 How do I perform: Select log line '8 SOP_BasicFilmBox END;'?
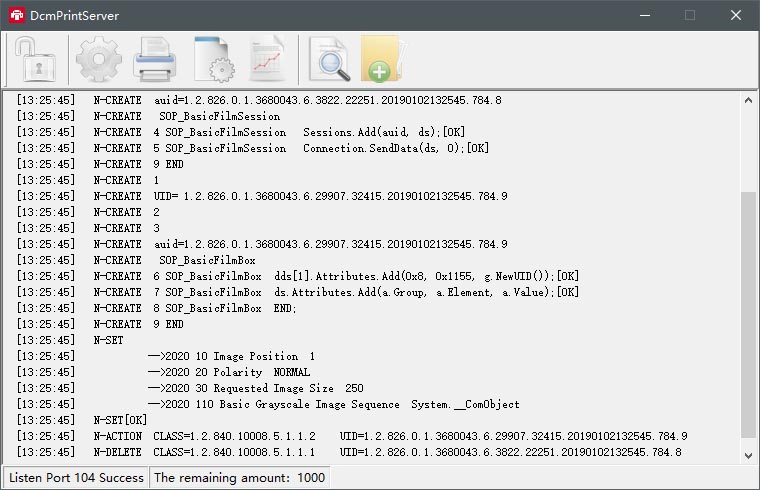pos(157,308)
